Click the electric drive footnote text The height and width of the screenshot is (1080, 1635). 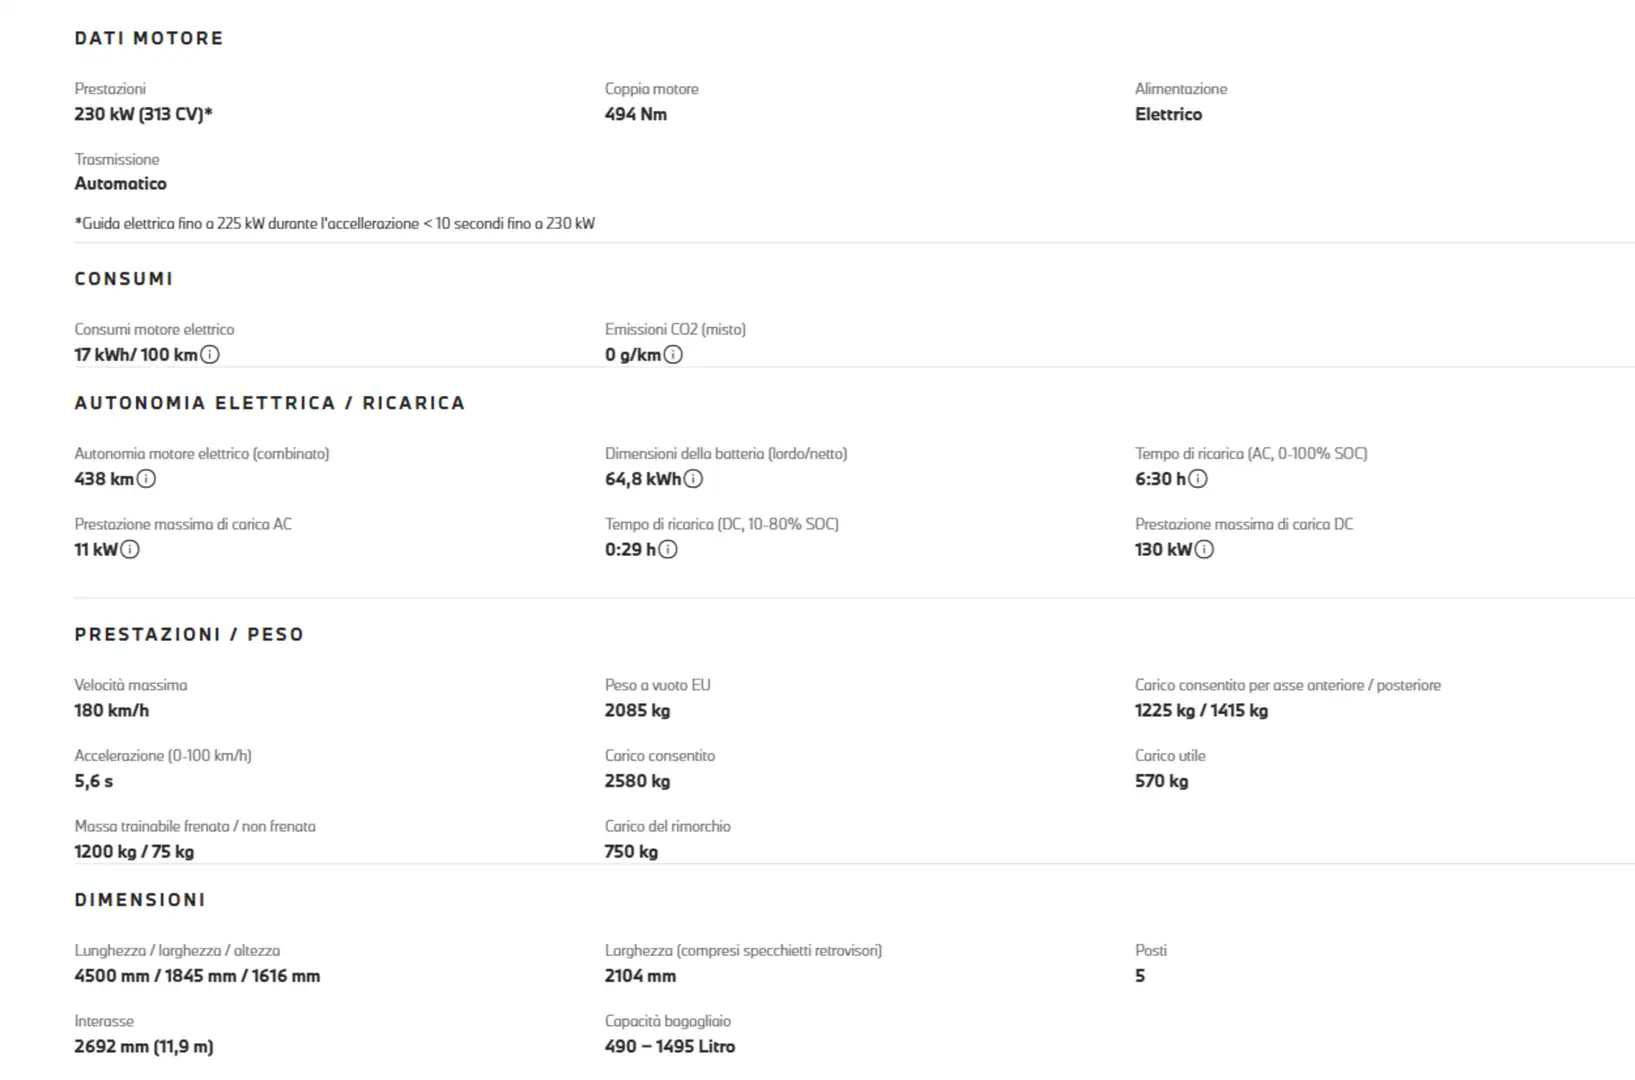[x=334, y=223]
